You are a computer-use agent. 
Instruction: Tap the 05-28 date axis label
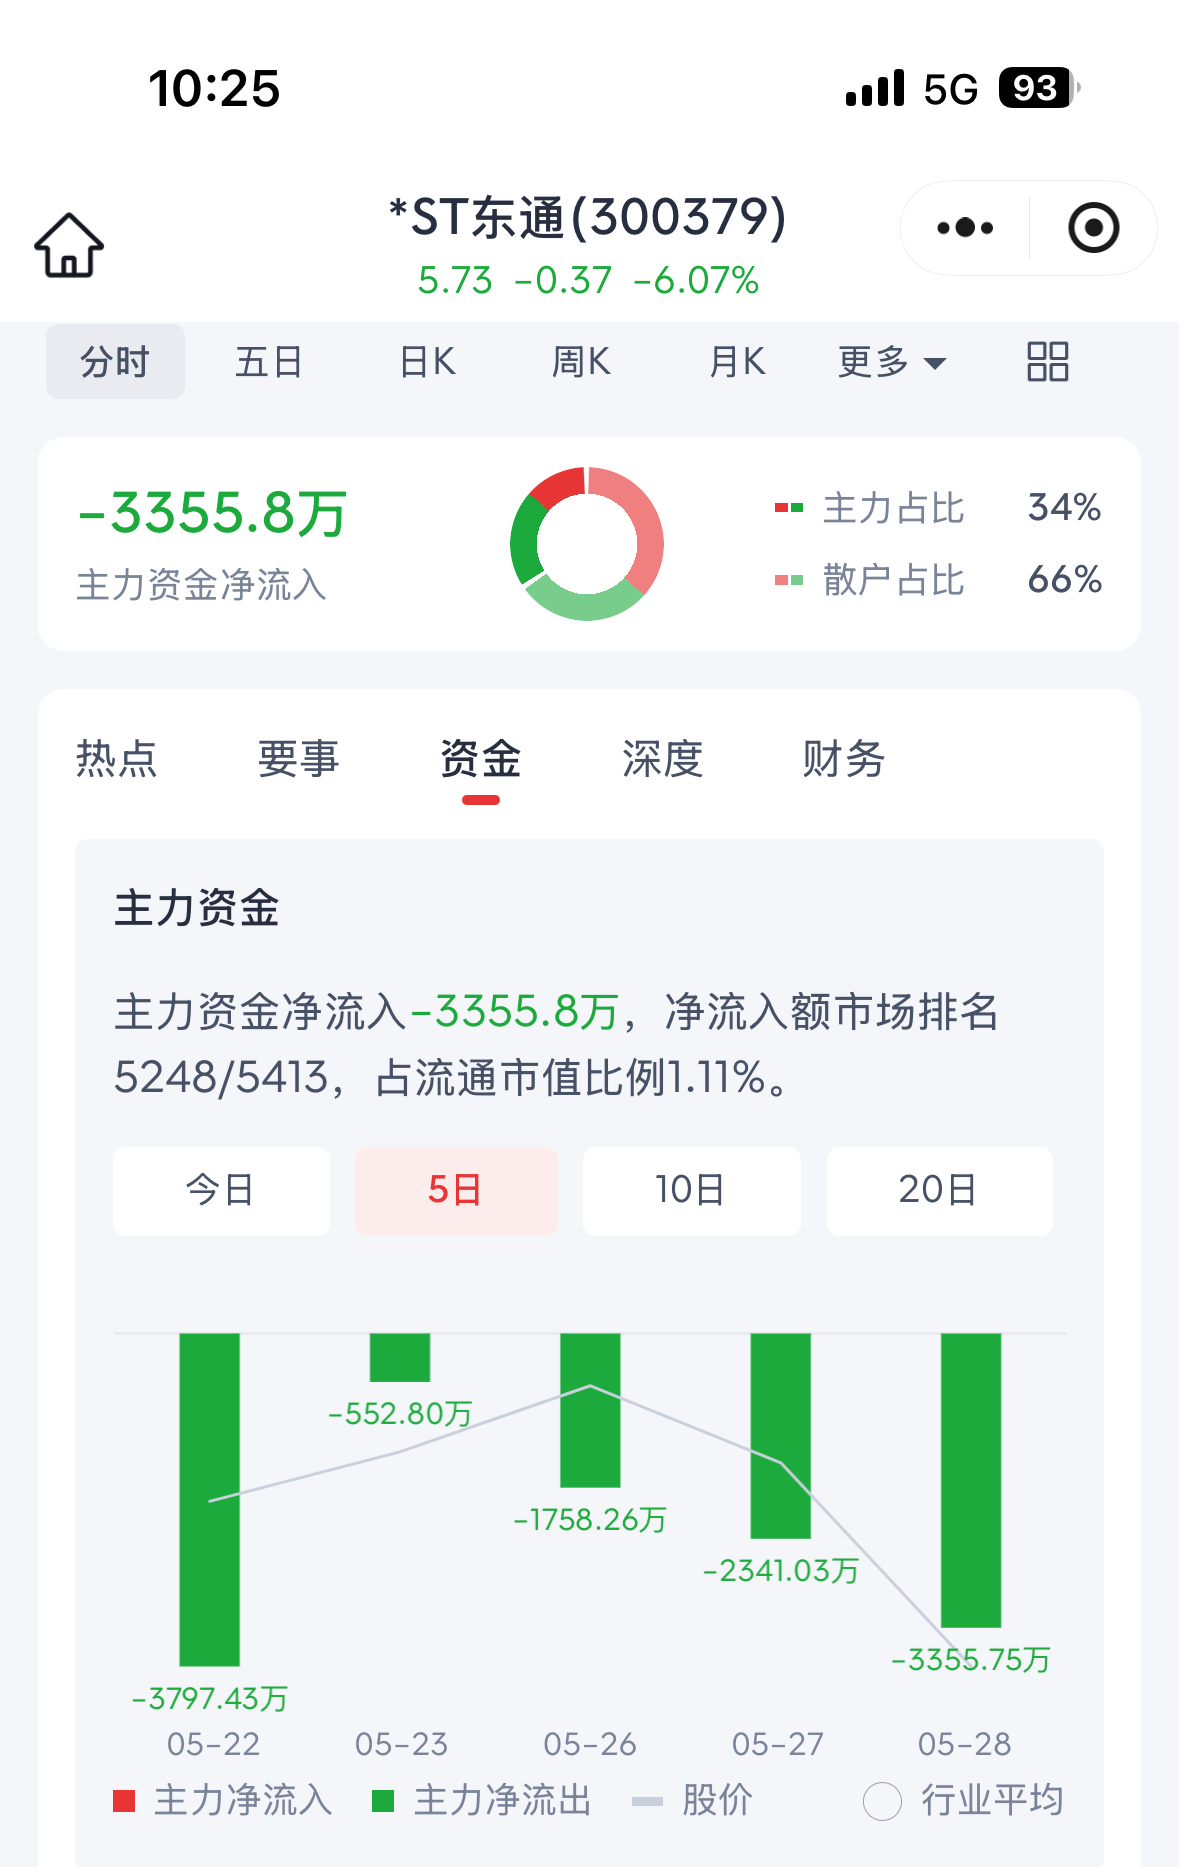point(965,1745)
